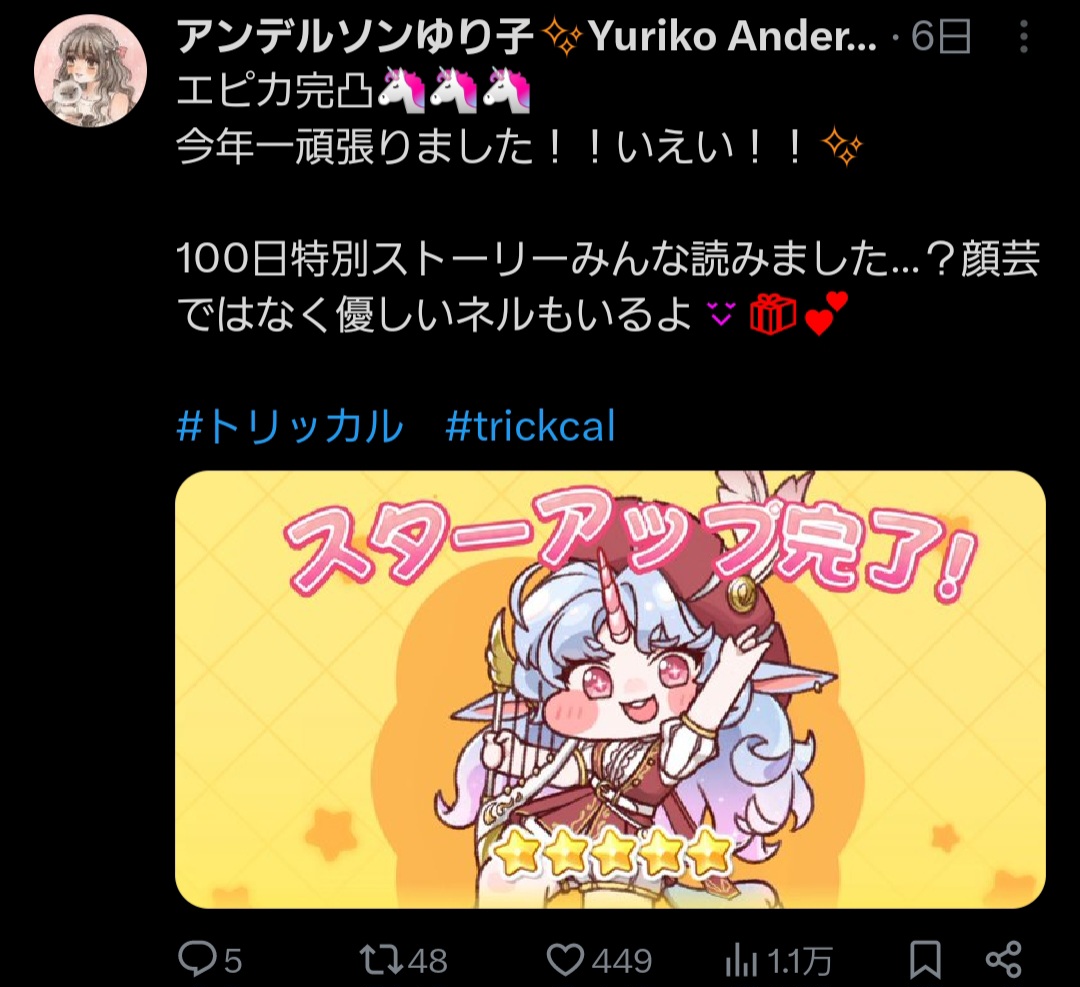The width and height of the screenshot is (1080, 987).
Task: Click the tweet text about 100日特別ストーリー
Action: coord(608,287)
